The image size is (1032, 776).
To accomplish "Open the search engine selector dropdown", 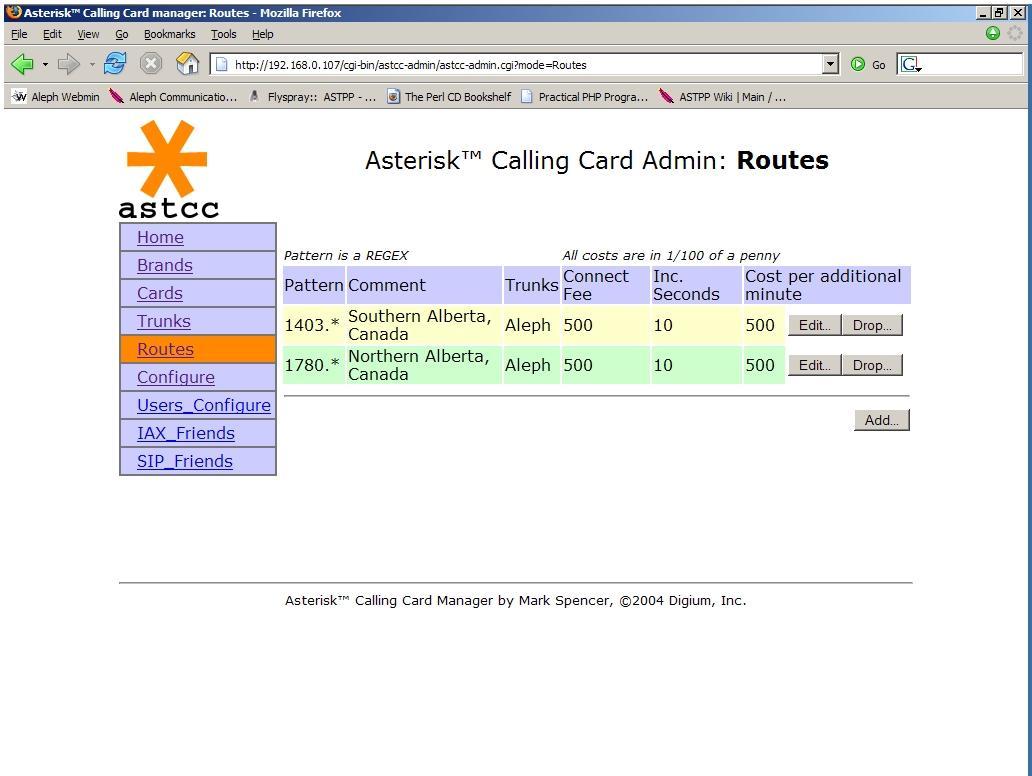I will 911,64.
